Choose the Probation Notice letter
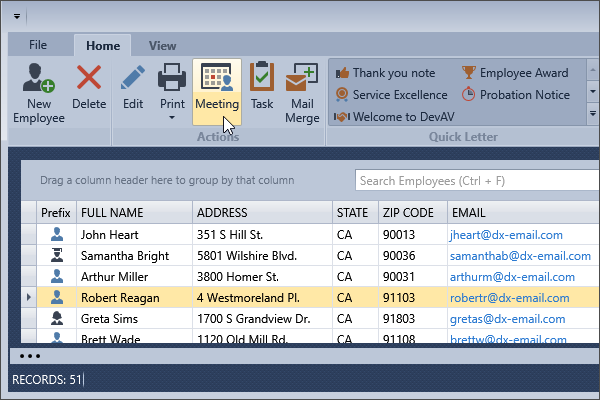 pyautogui.click(x=515, y=95)
